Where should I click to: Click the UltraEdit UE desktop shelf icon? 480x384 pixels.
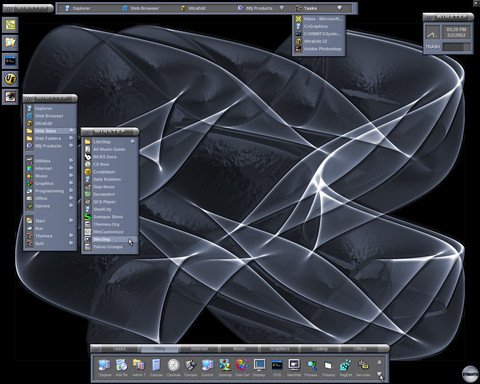coord(10,79)
